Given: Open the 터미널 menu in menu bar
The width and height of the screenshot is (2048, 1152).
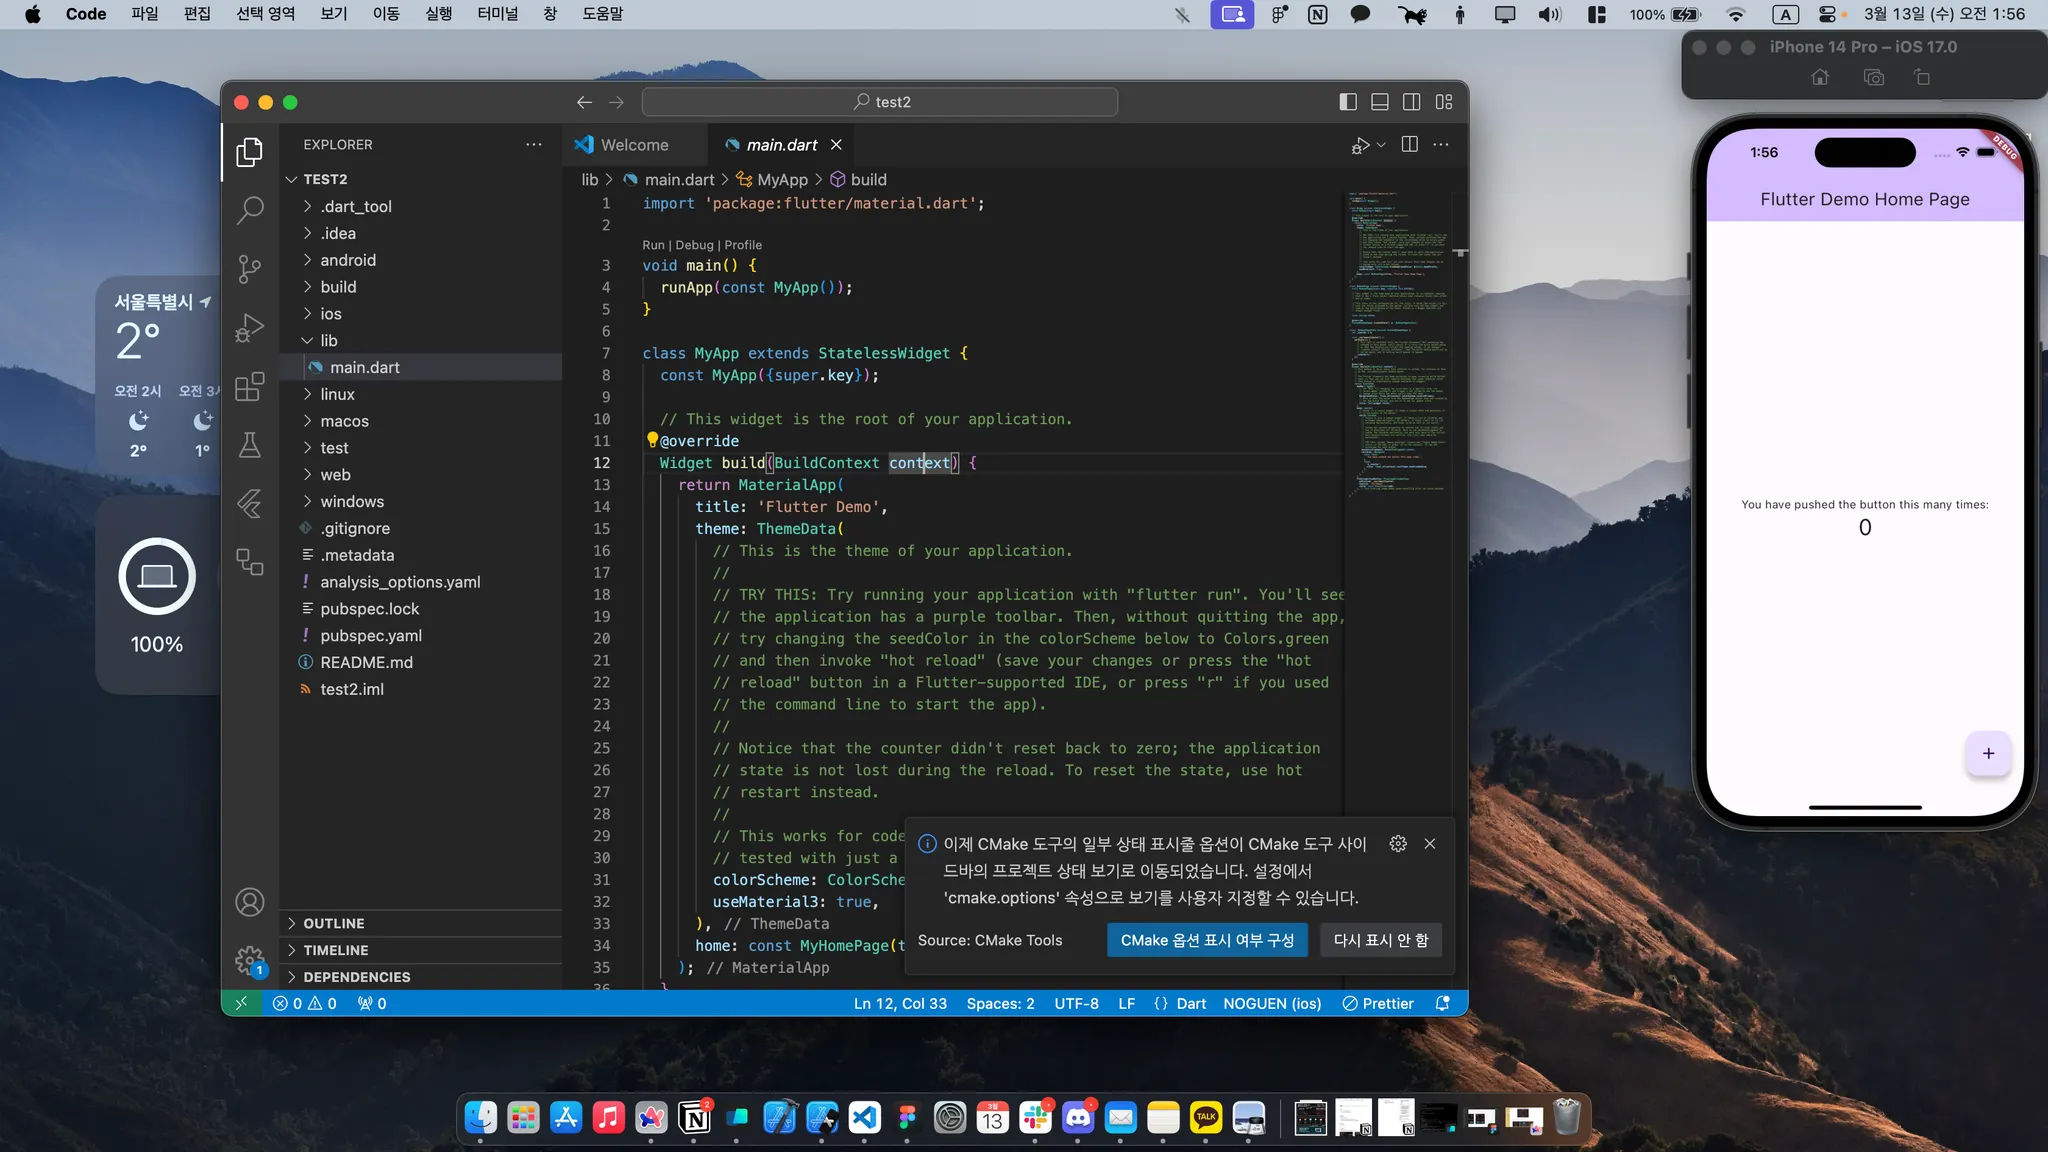Looking at the screenshot, I should coord(497,14).
